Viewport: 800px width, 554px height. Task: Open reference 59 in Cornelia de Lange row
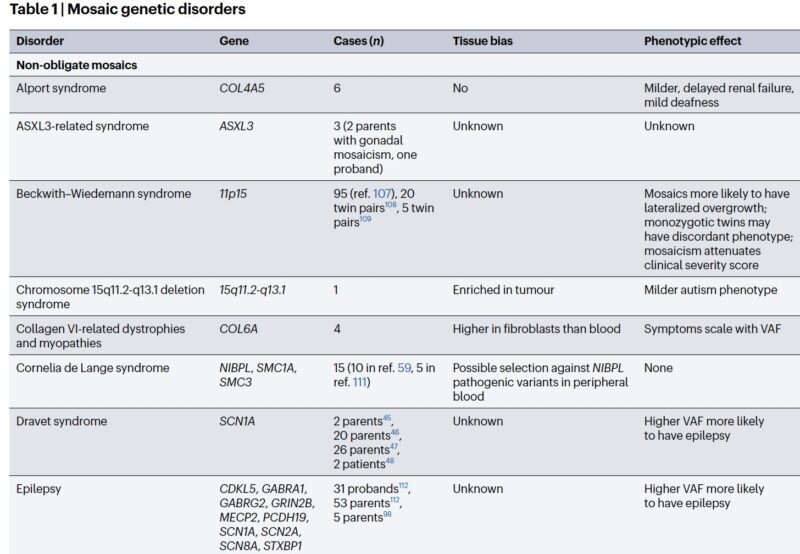click(404, 368)
